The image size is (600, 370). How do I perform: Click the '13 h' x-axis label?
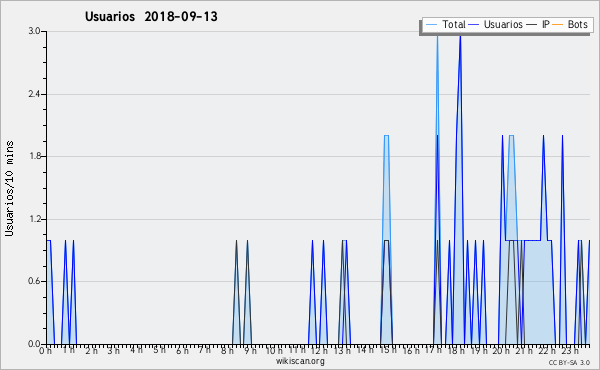click(x=342, y=350)
